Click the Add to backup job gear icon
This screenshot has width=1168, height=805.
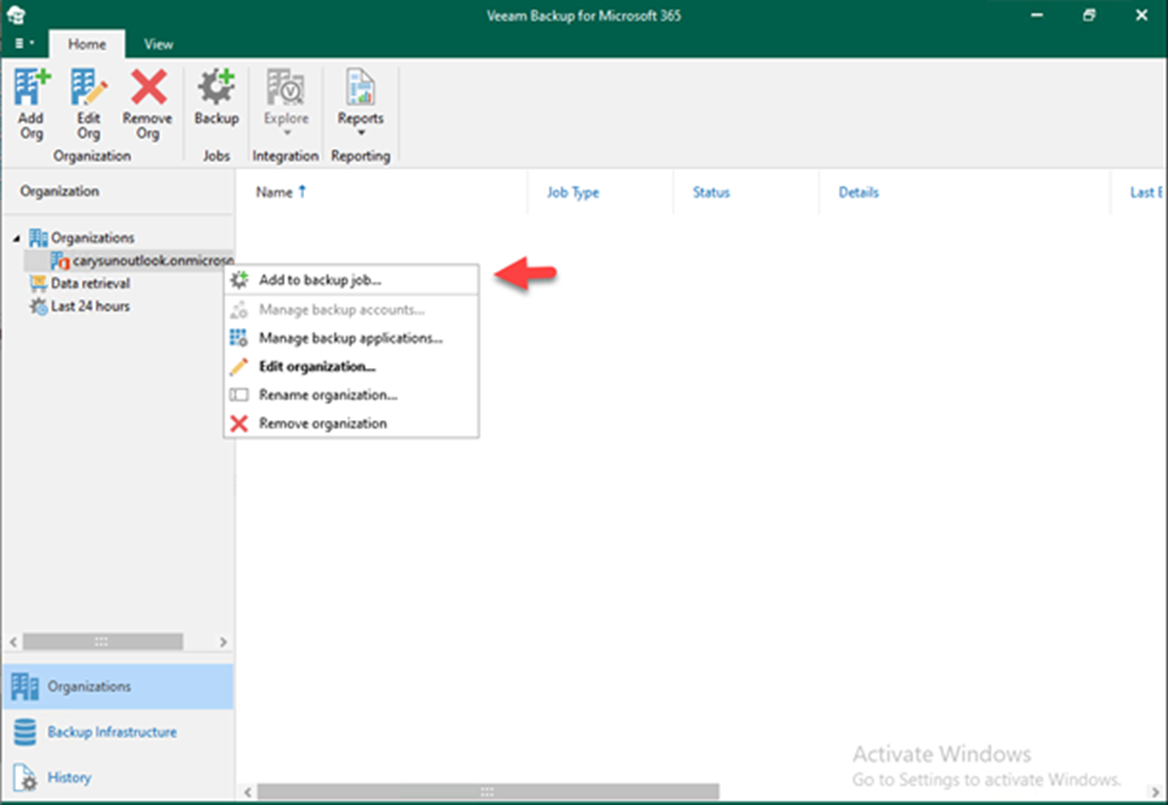pyautogui.click(x=239, y=280)
